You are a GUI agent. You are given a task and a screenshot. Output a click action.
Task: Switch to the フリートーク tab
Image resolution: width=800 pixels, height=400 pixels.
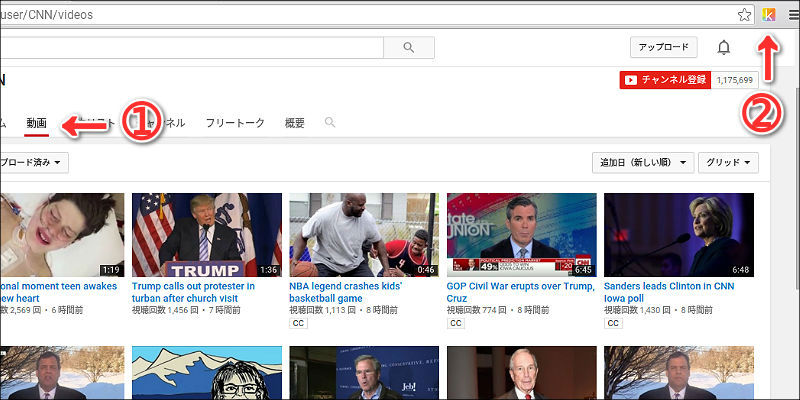(x=235, y=123)
